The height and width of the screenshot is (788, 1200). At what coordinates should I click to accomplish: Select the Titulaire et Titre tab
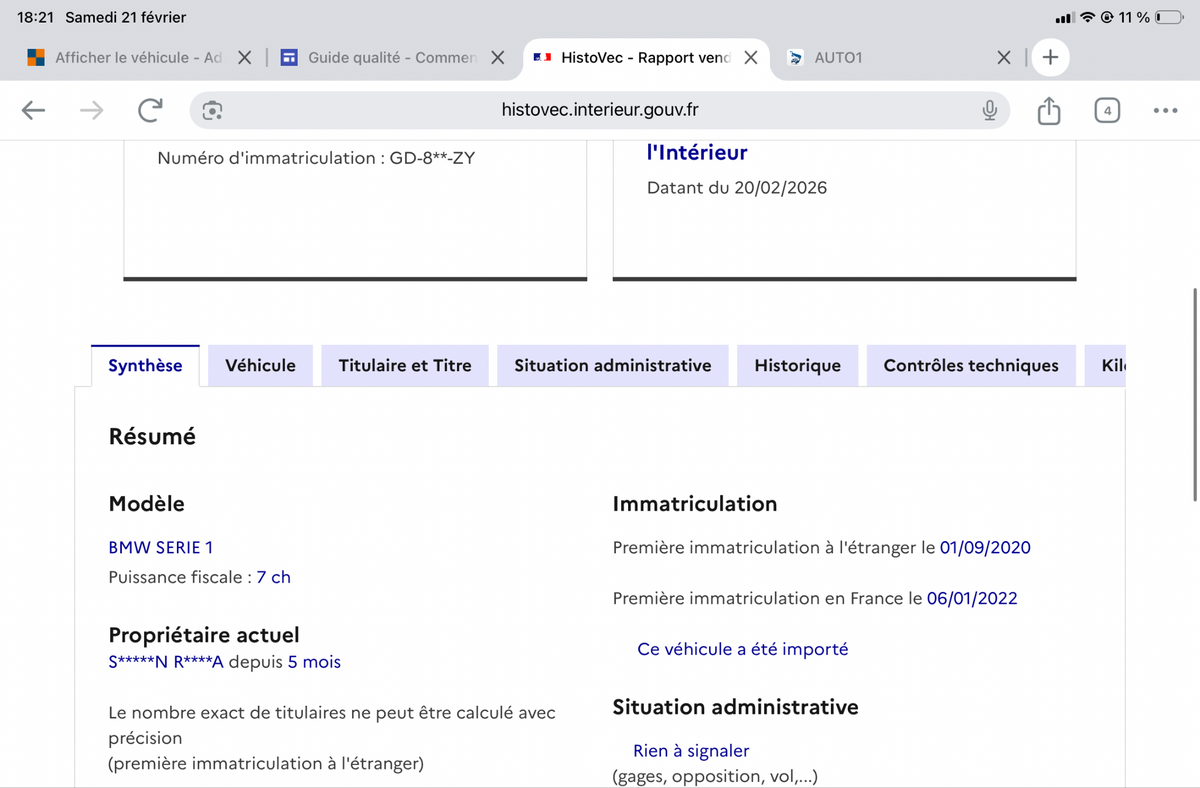[405, 366]
